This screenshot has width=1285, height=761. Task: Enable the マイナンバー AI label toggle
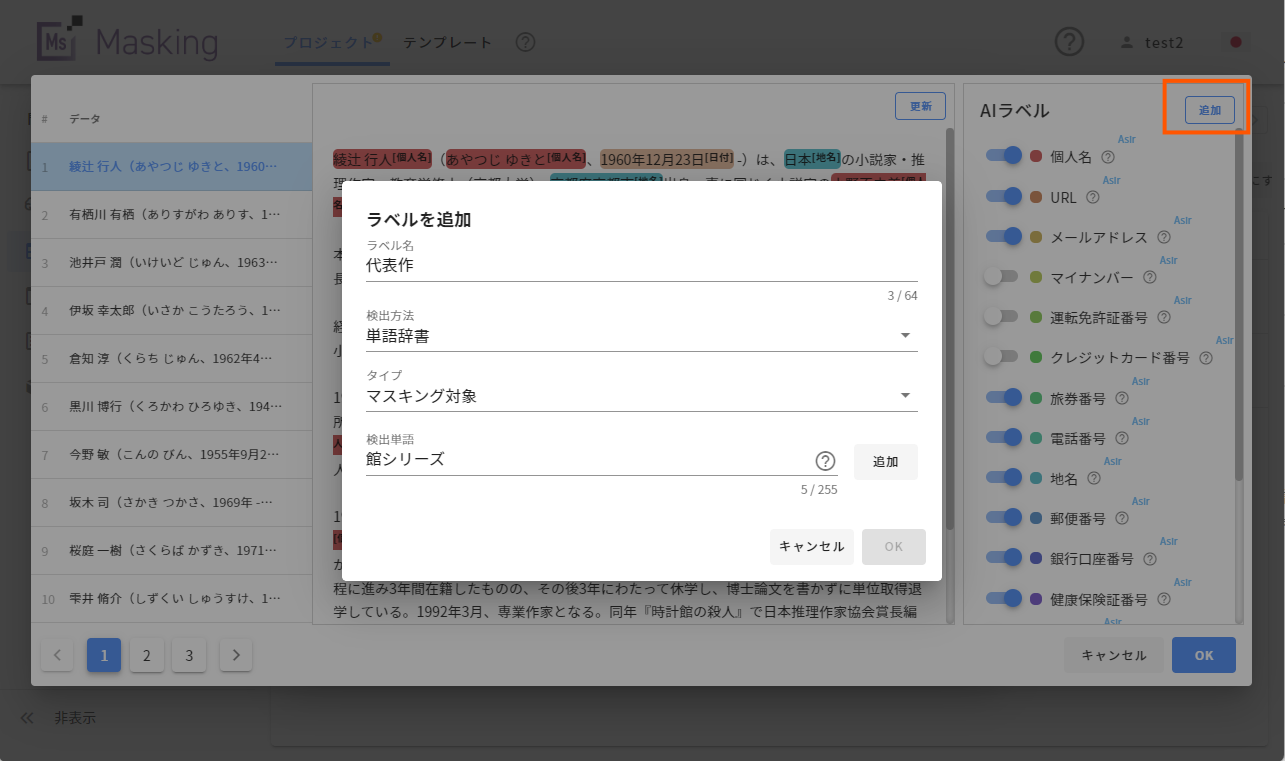[1002, 277]
